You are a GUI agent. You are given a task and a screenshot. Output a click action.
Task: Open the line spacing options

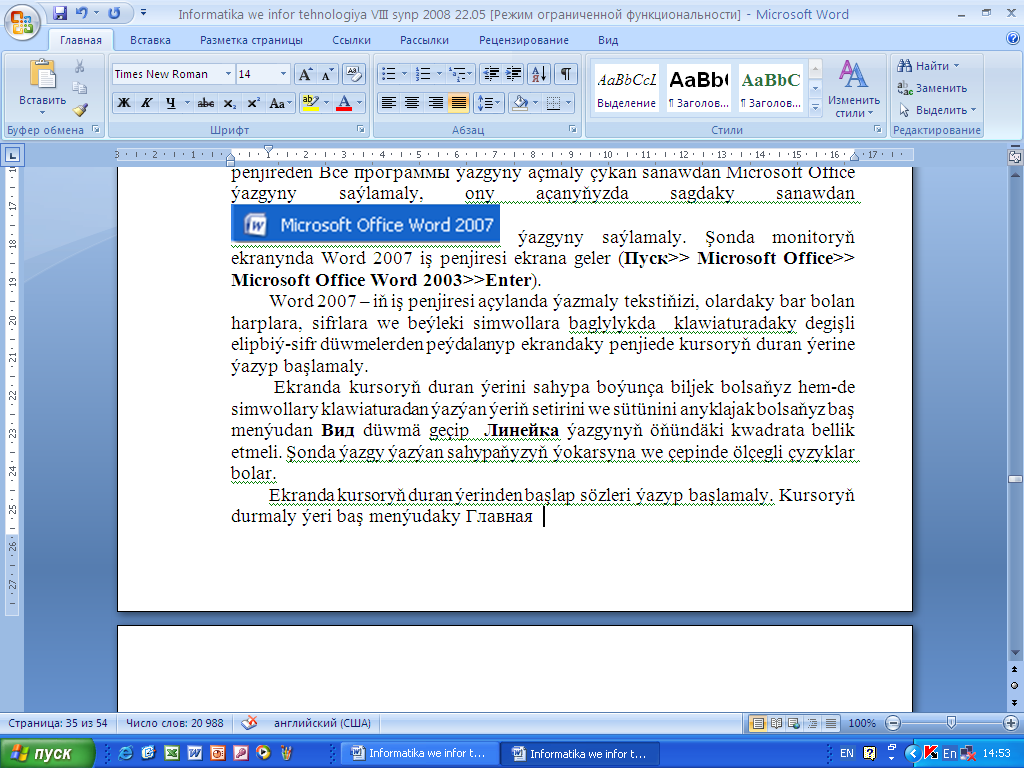tap(489, 103)
